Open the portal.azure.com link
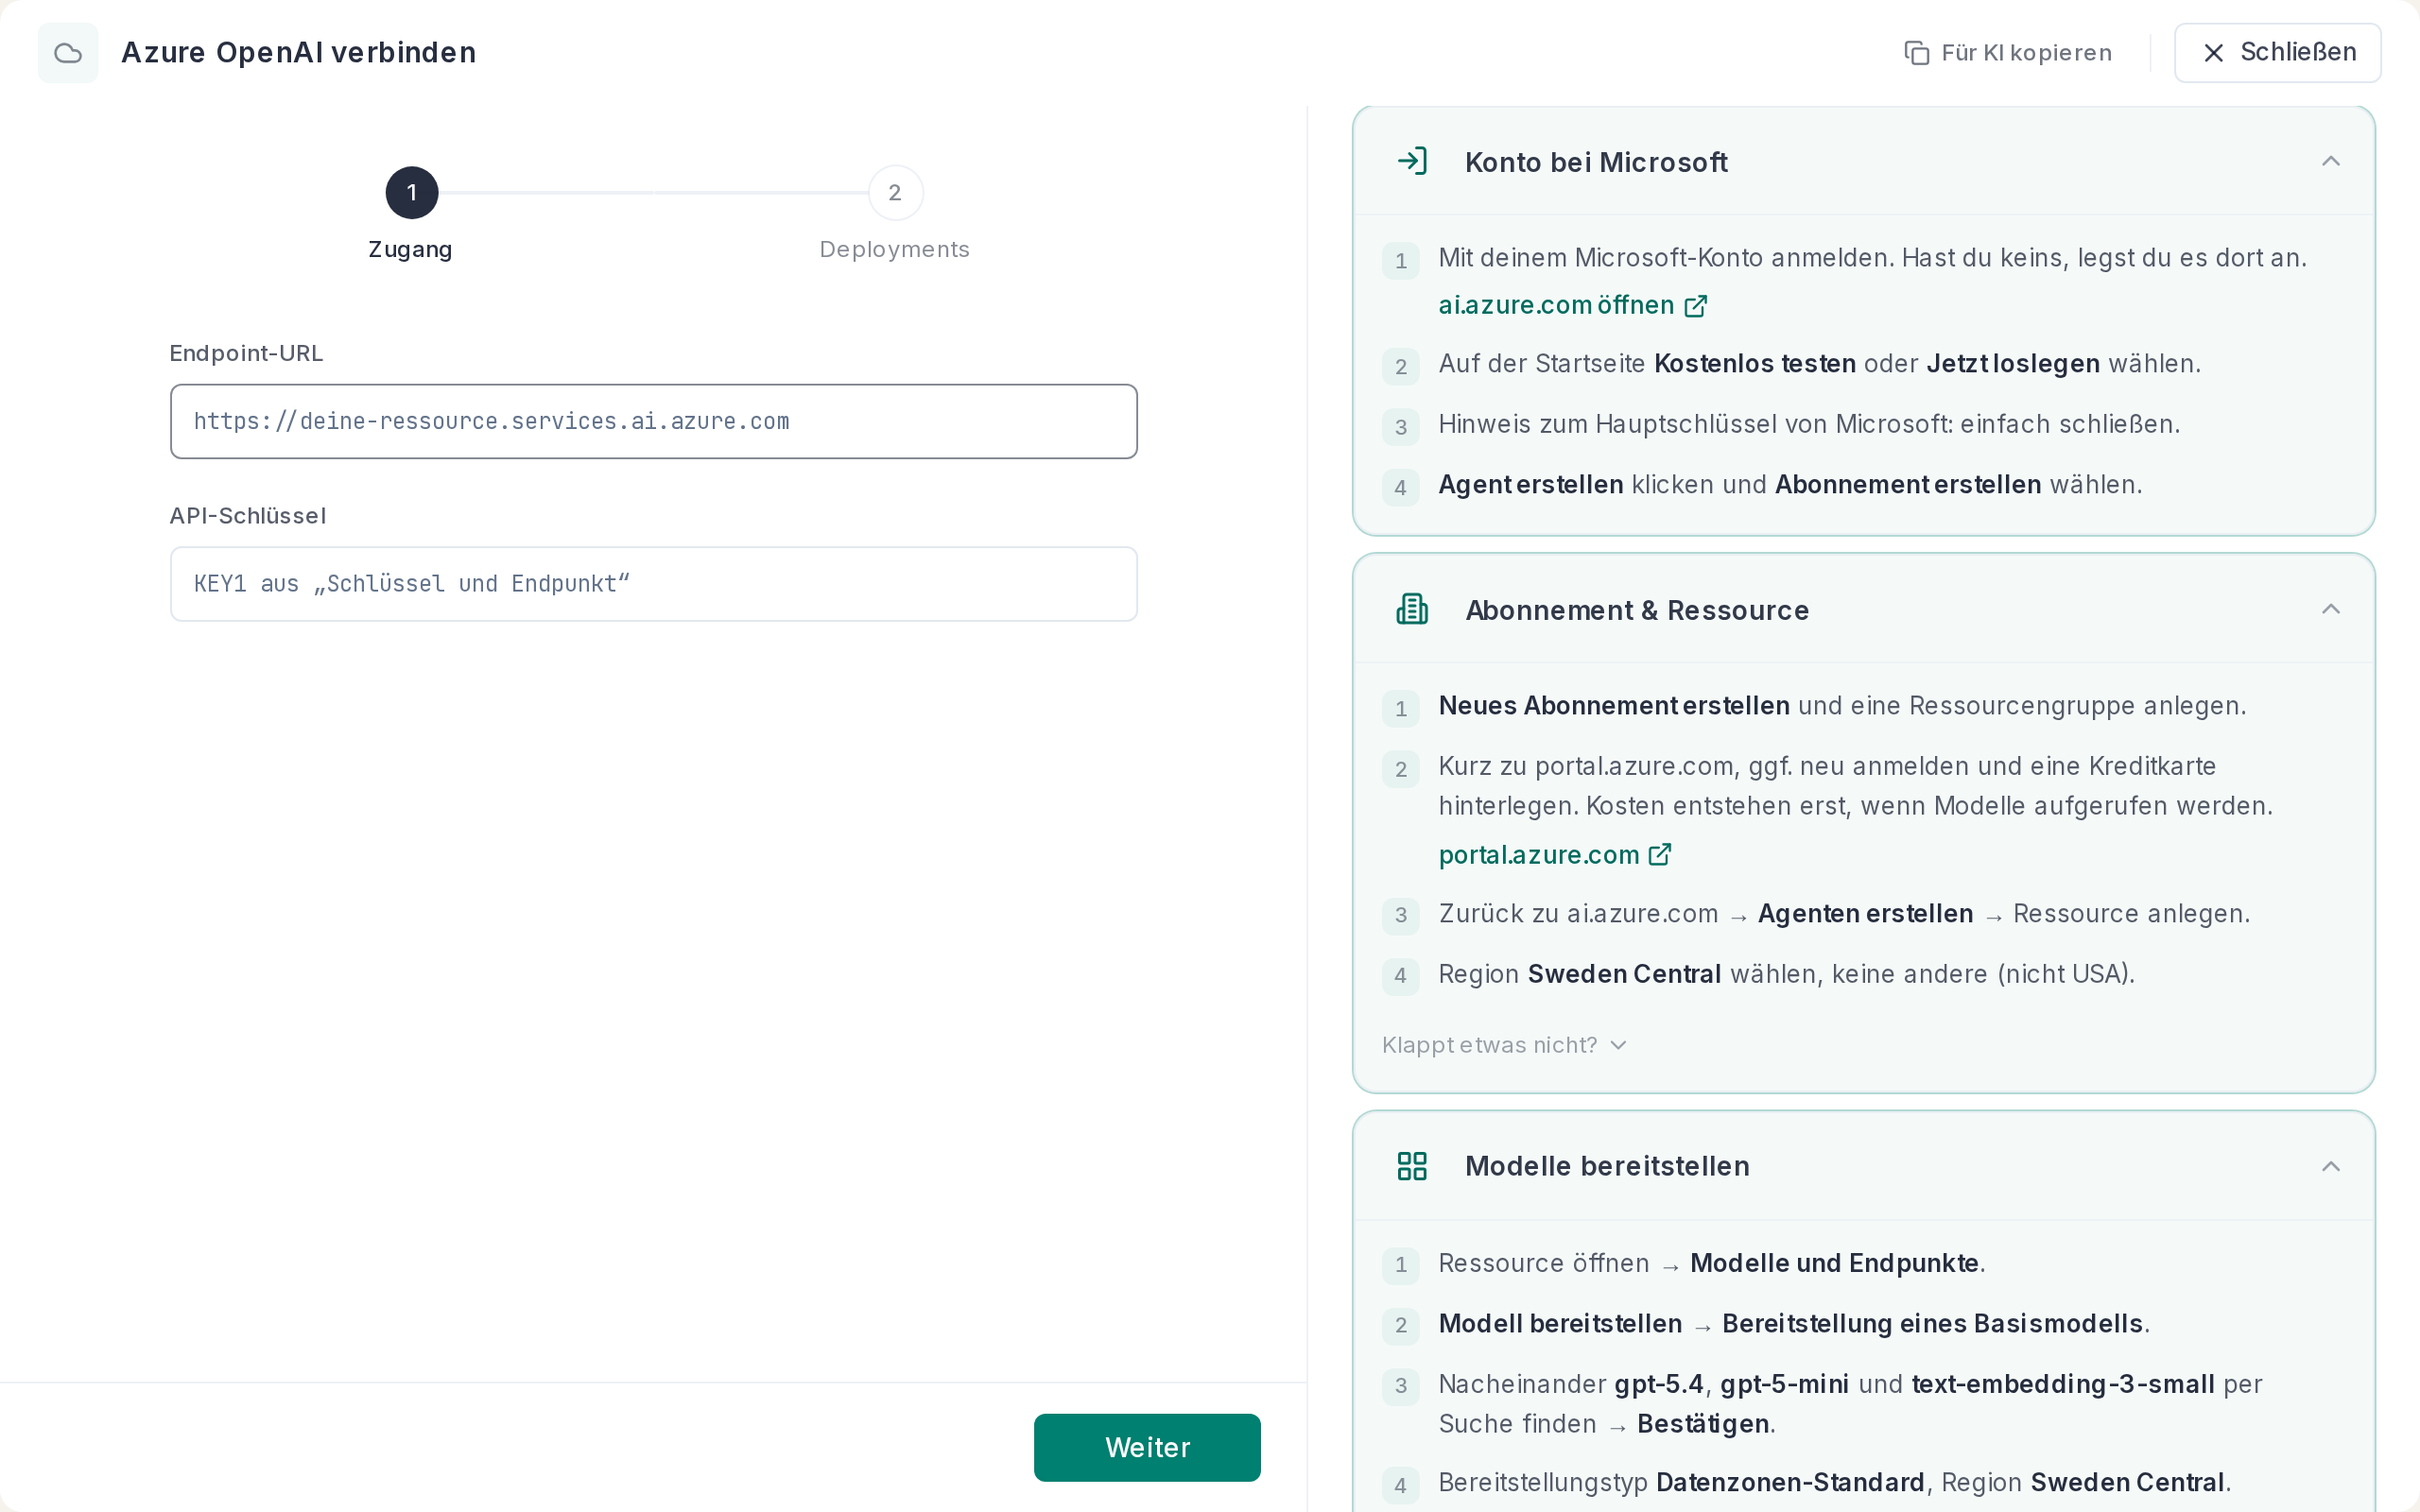The image size is (2420, 1512). coord(1555,855)
